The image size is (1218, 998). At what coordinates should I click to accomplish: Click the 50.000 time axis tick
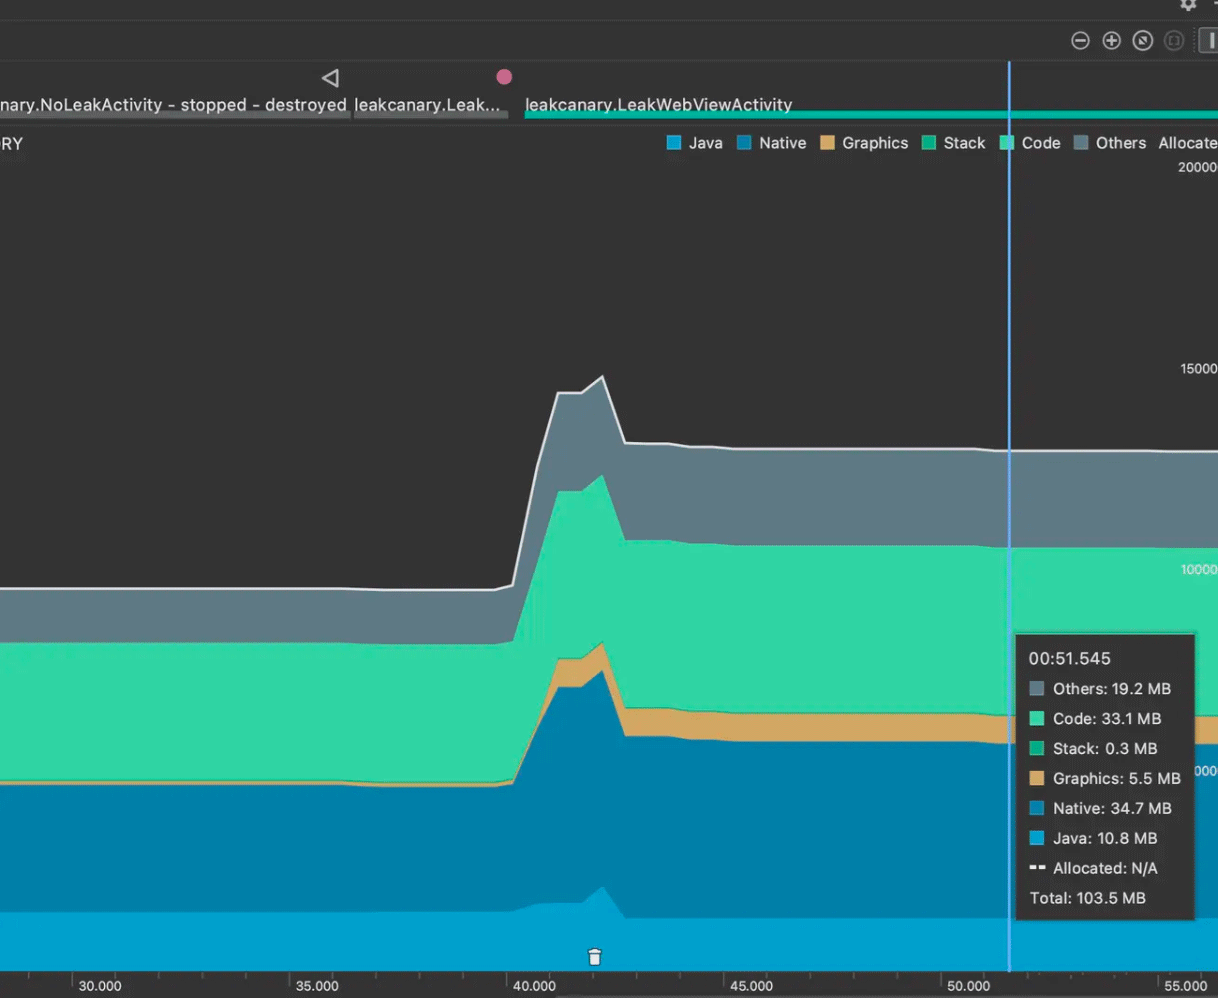(x=969, y=986)
